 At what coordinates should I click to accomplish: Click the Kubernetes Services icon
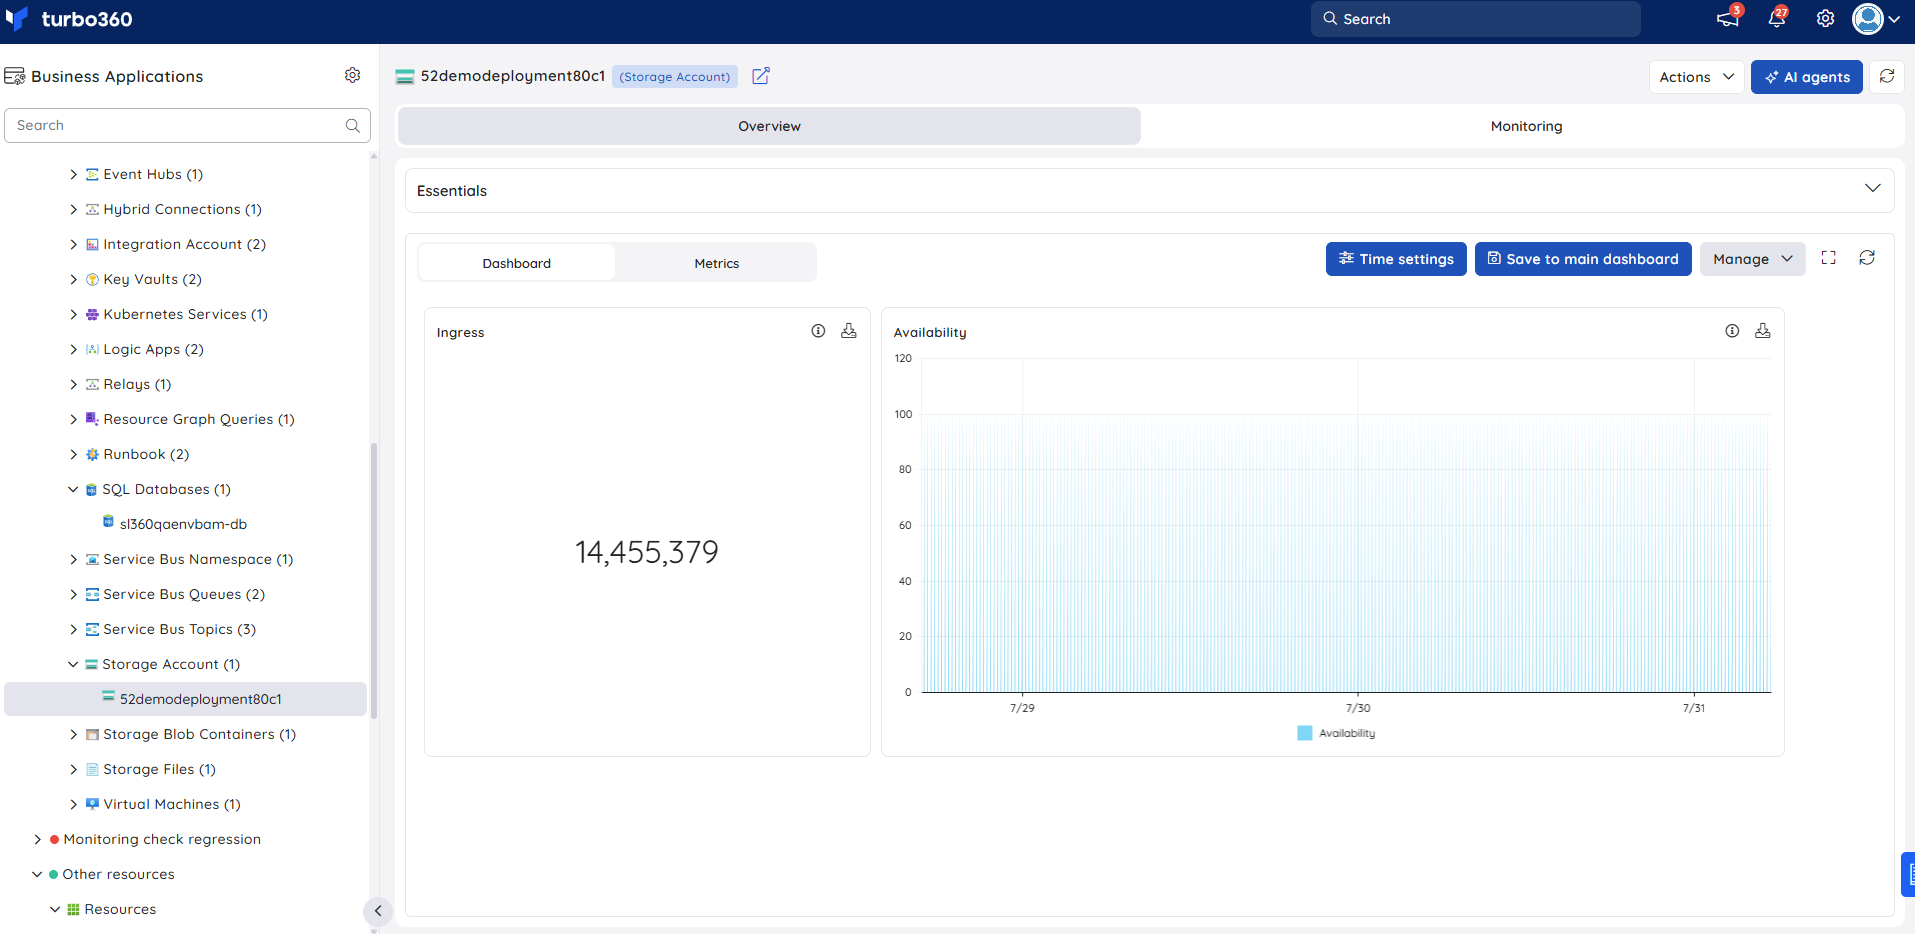click(x=92, y=314)
